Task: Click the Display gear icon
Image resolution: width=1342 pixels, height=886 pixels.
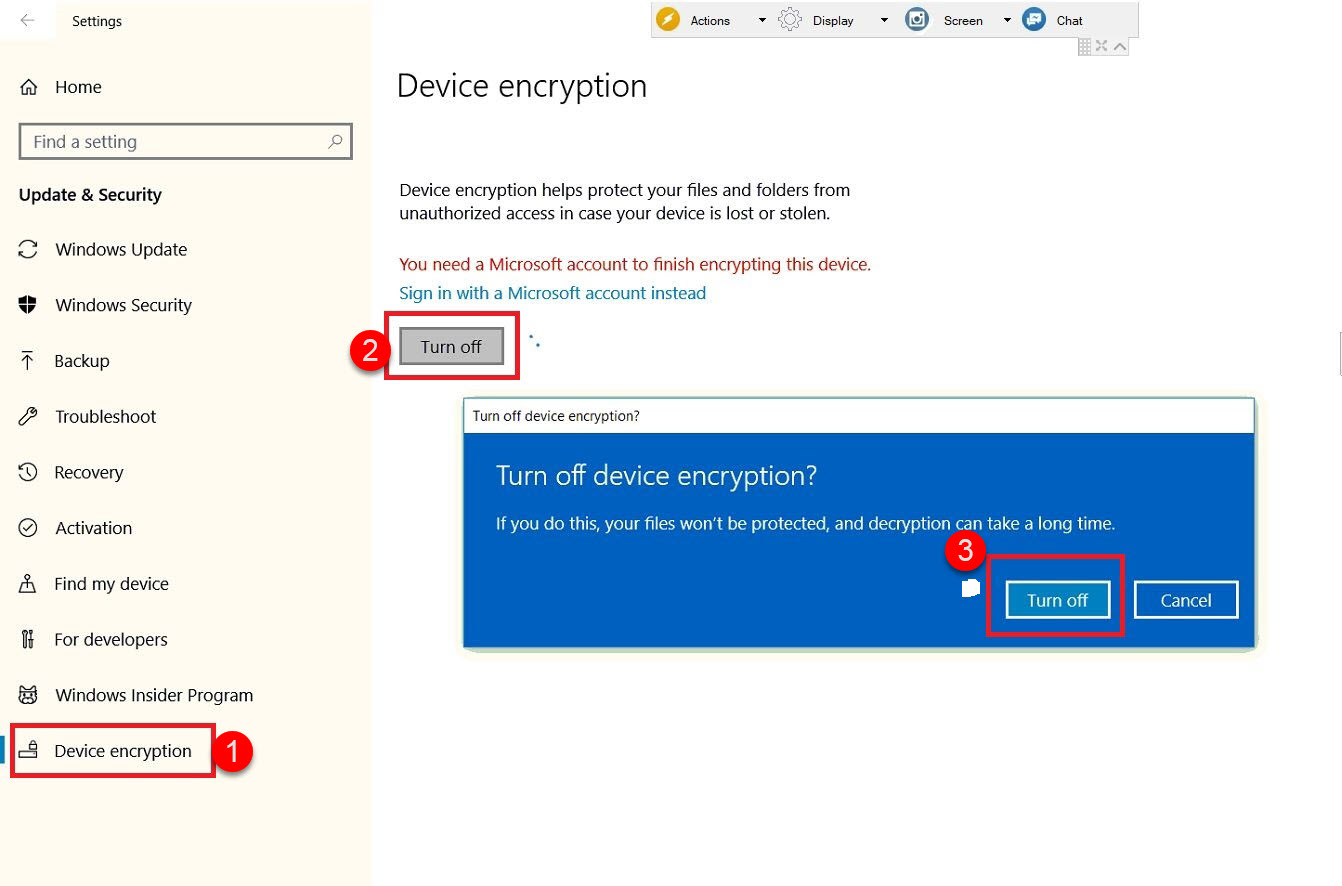Action: [790, 20]
